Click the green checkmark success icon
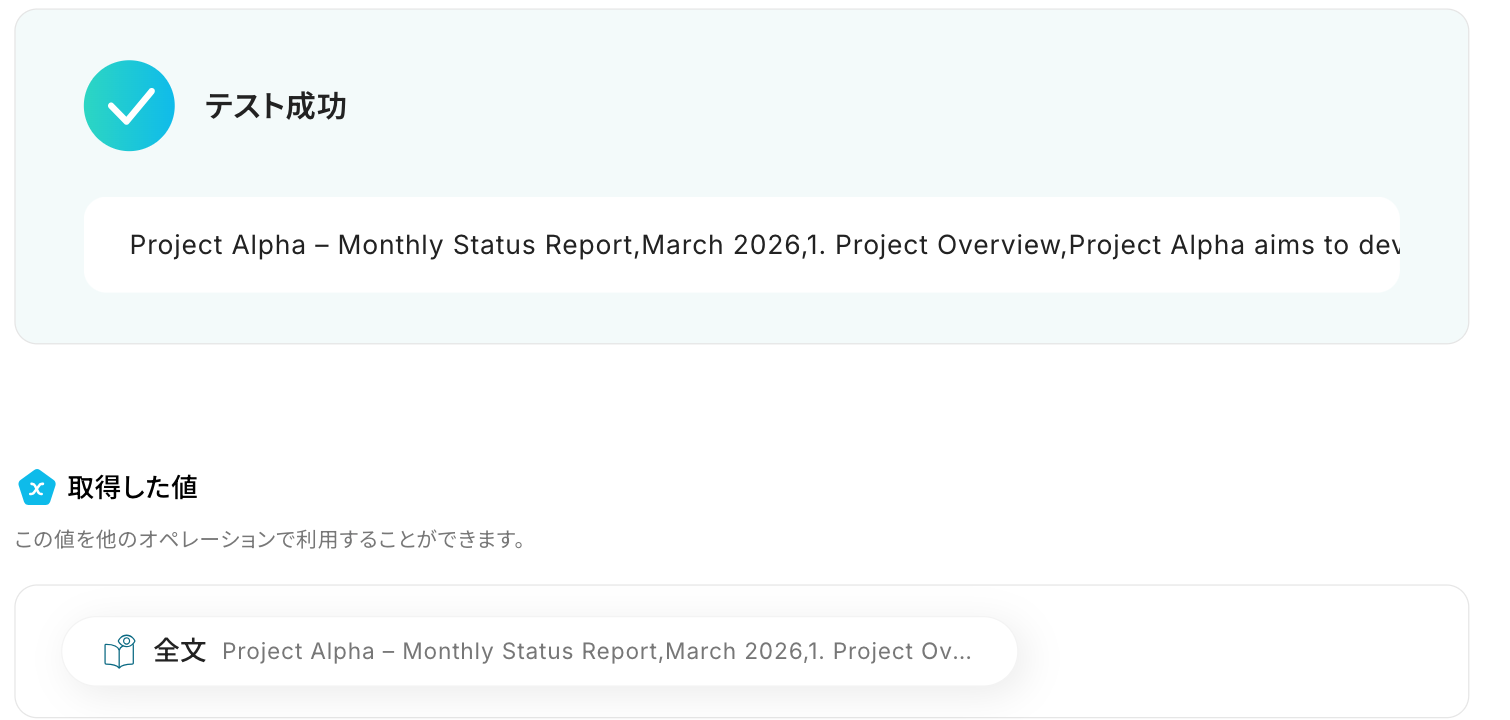1510x720 pixels. [129, 106]
